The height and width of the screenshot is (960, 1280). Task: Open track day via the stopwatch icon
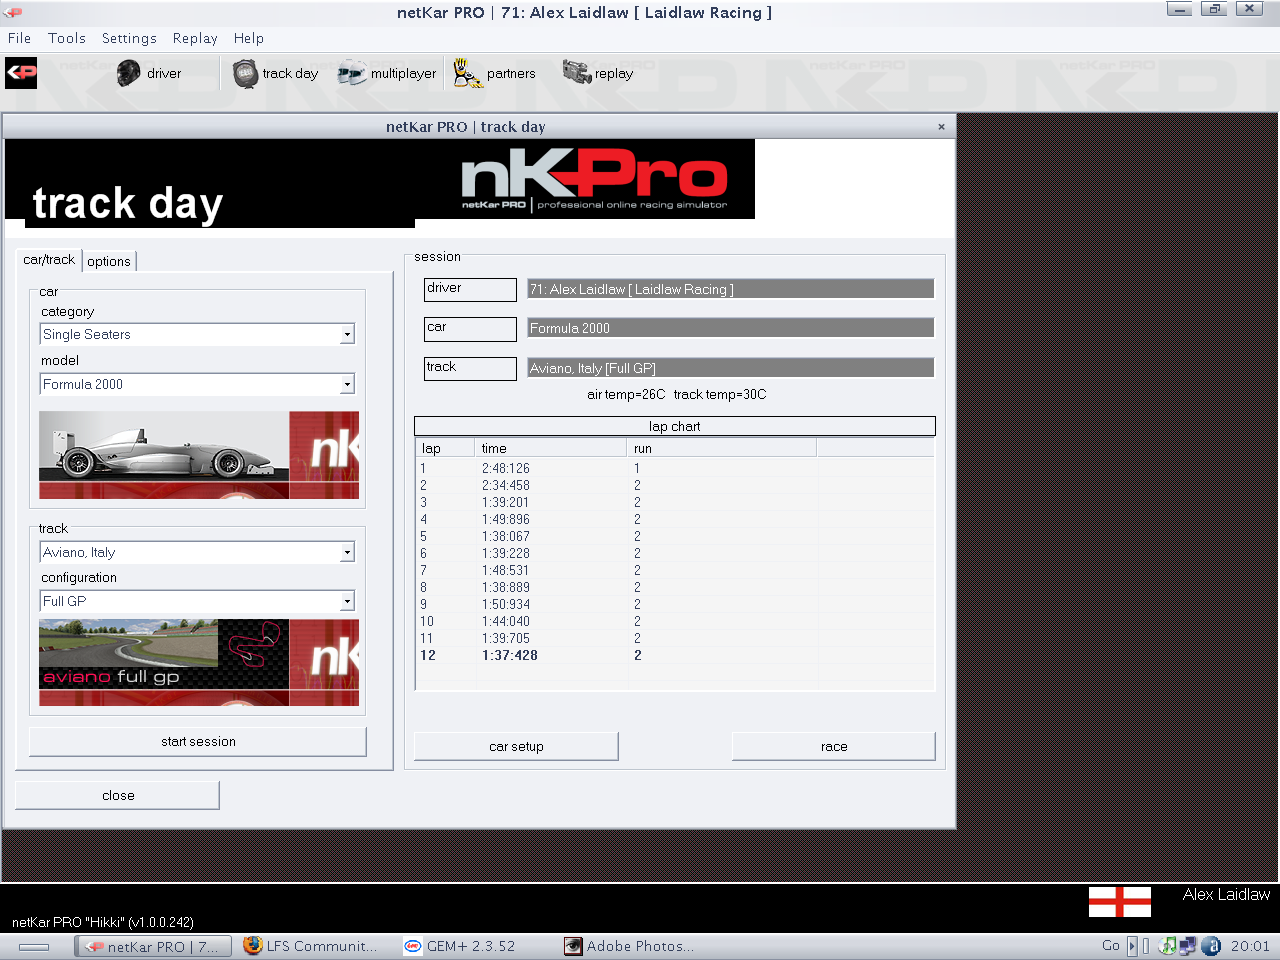pos(275,73)
